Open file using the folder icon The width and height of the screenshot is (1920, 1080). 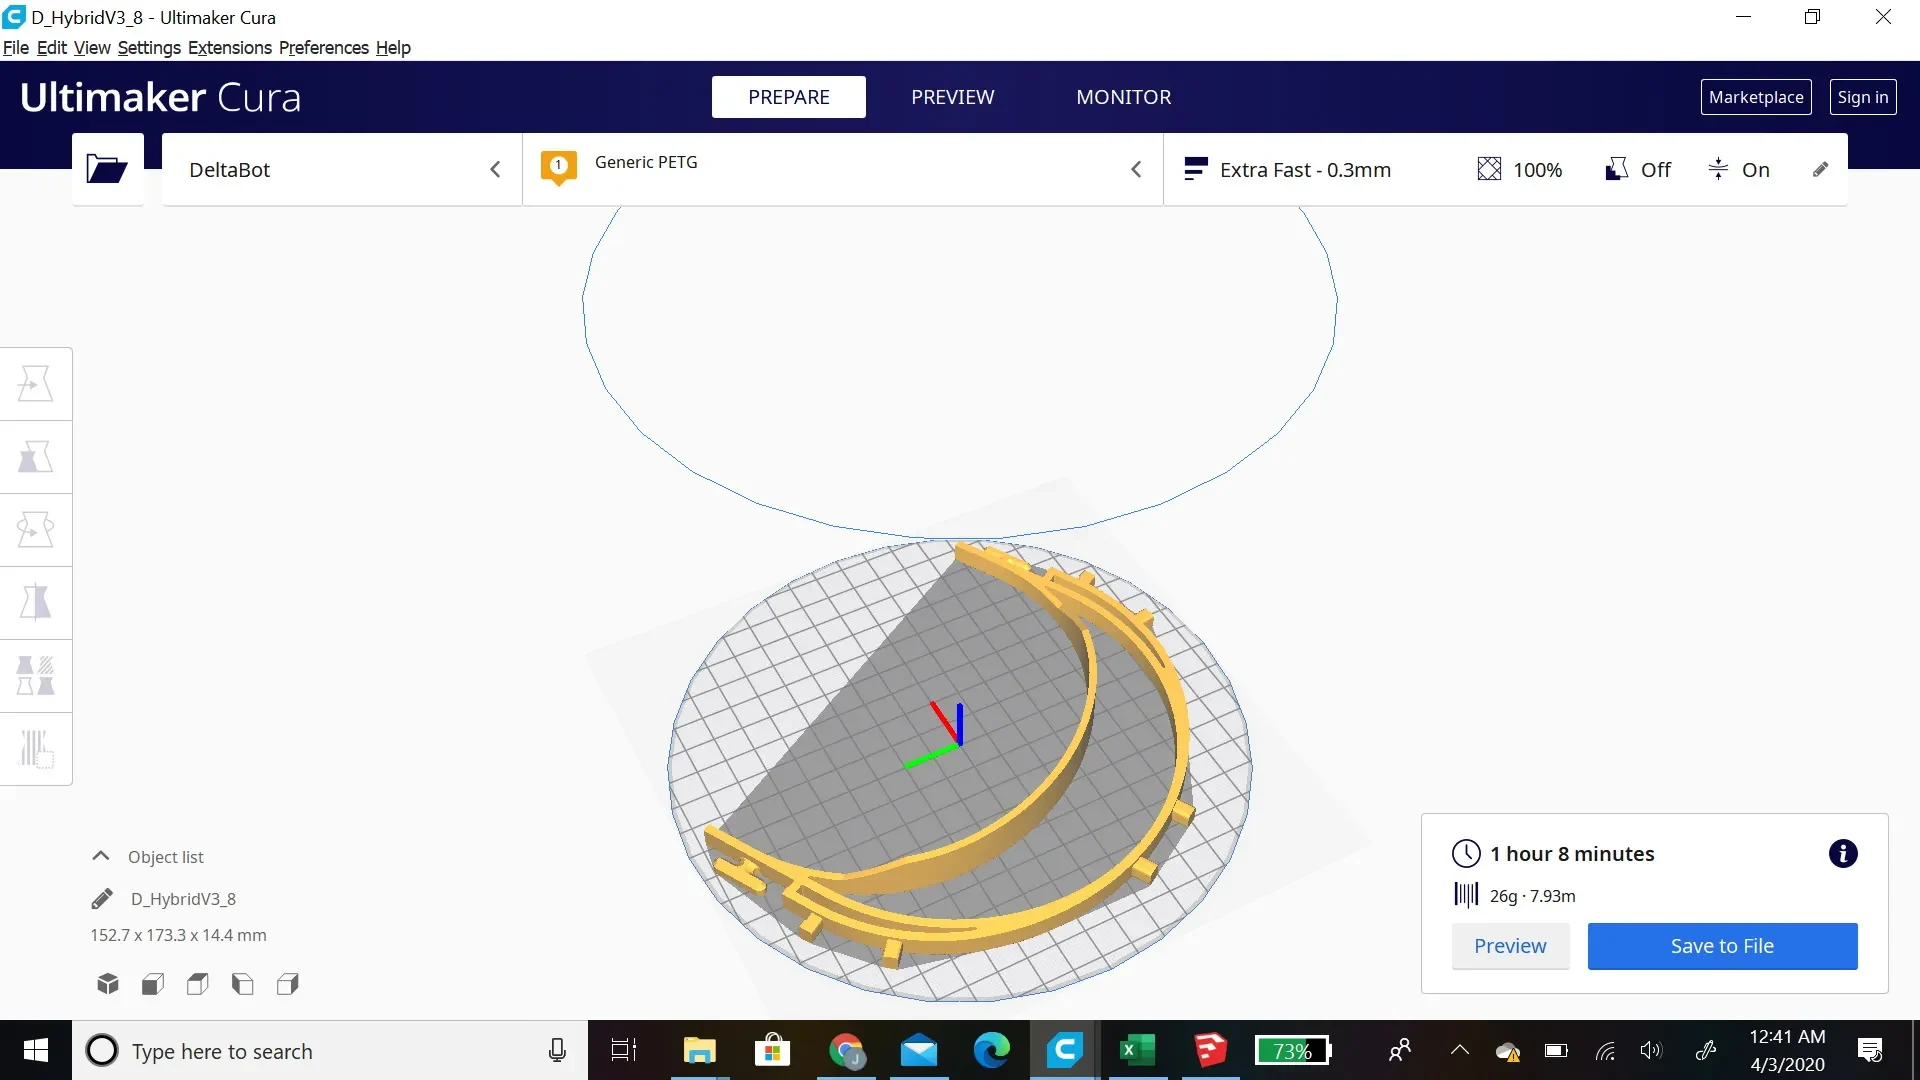tap(107, 169)
